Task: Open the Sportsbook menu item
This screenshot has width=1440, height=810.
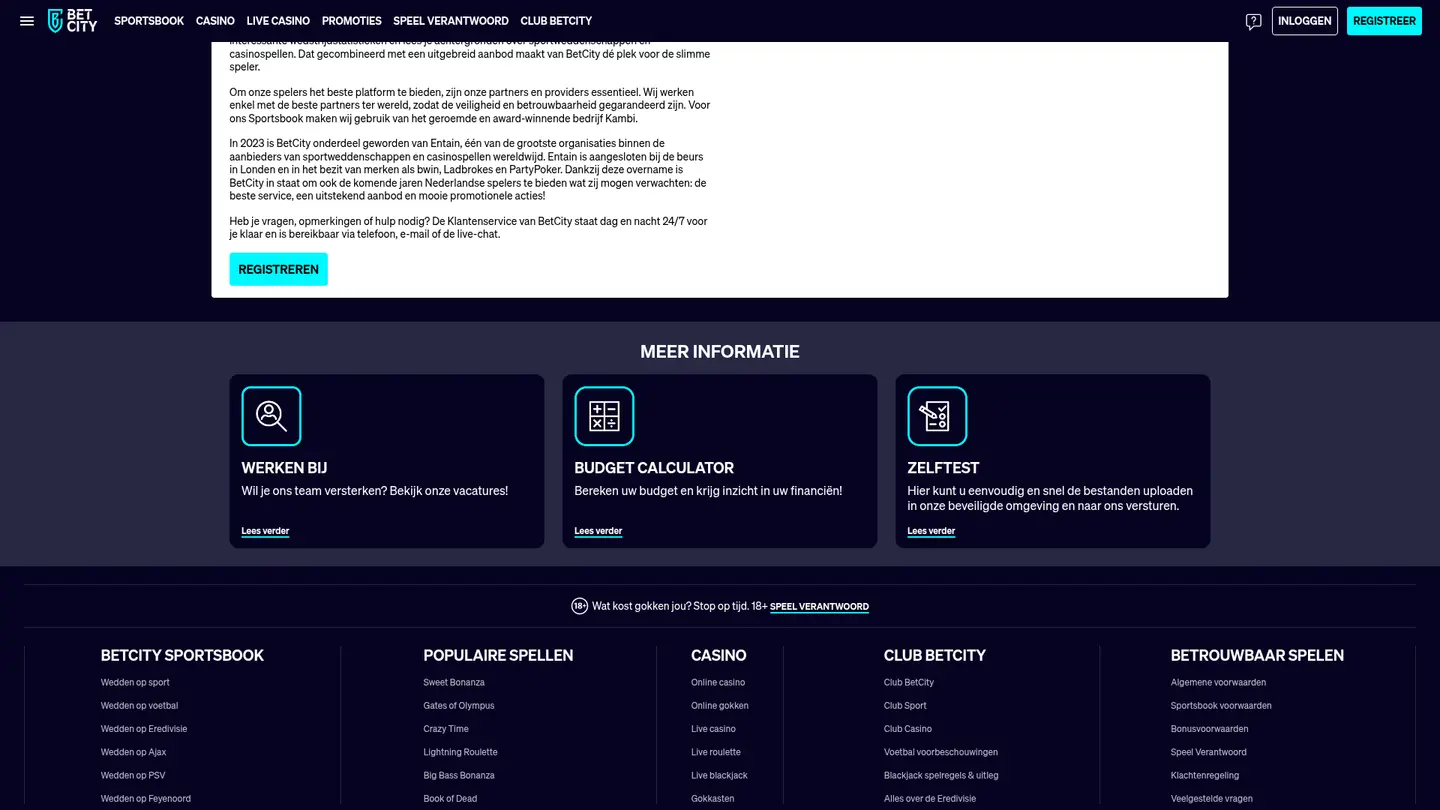Action: click(x=149, y=21)
